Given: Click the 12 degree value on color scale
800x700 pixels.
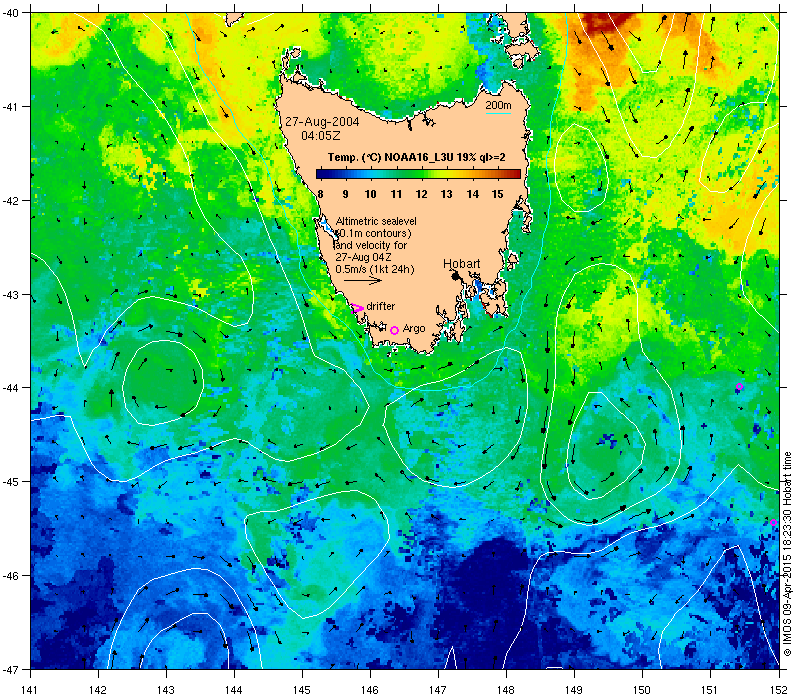Looking at the screenshot, I should click(x=421, y=194).
